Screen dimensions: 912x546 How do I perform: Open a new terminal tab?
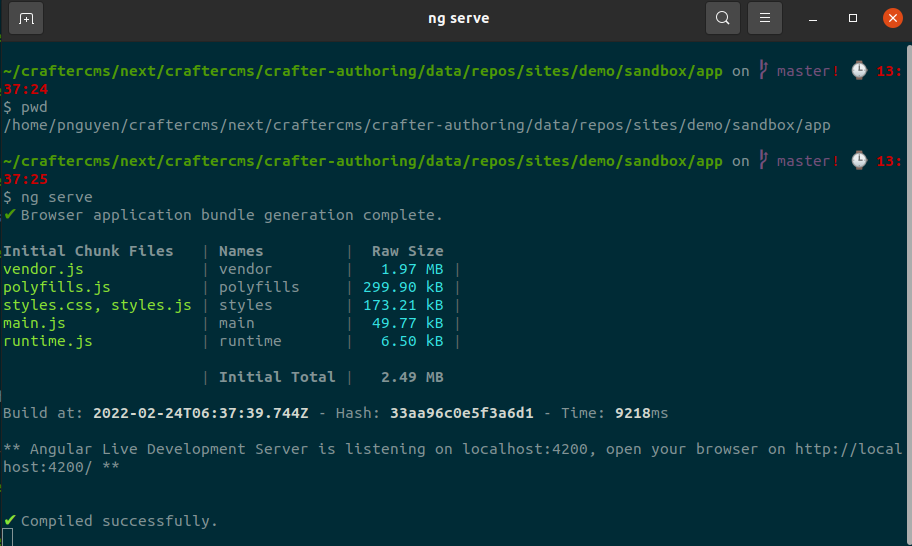(26, 18)
